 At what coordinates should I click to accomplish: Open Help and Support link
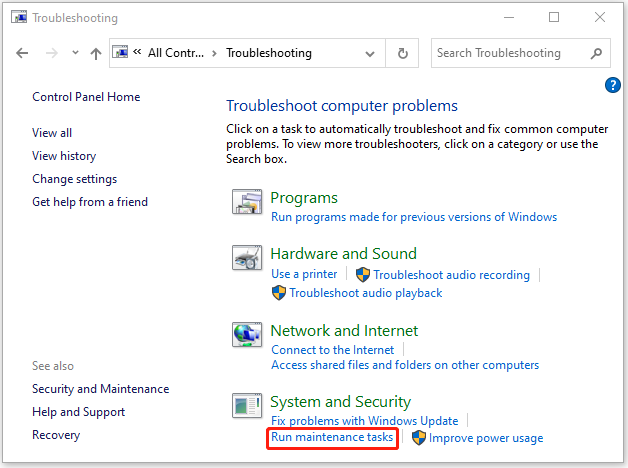[78, 412]
